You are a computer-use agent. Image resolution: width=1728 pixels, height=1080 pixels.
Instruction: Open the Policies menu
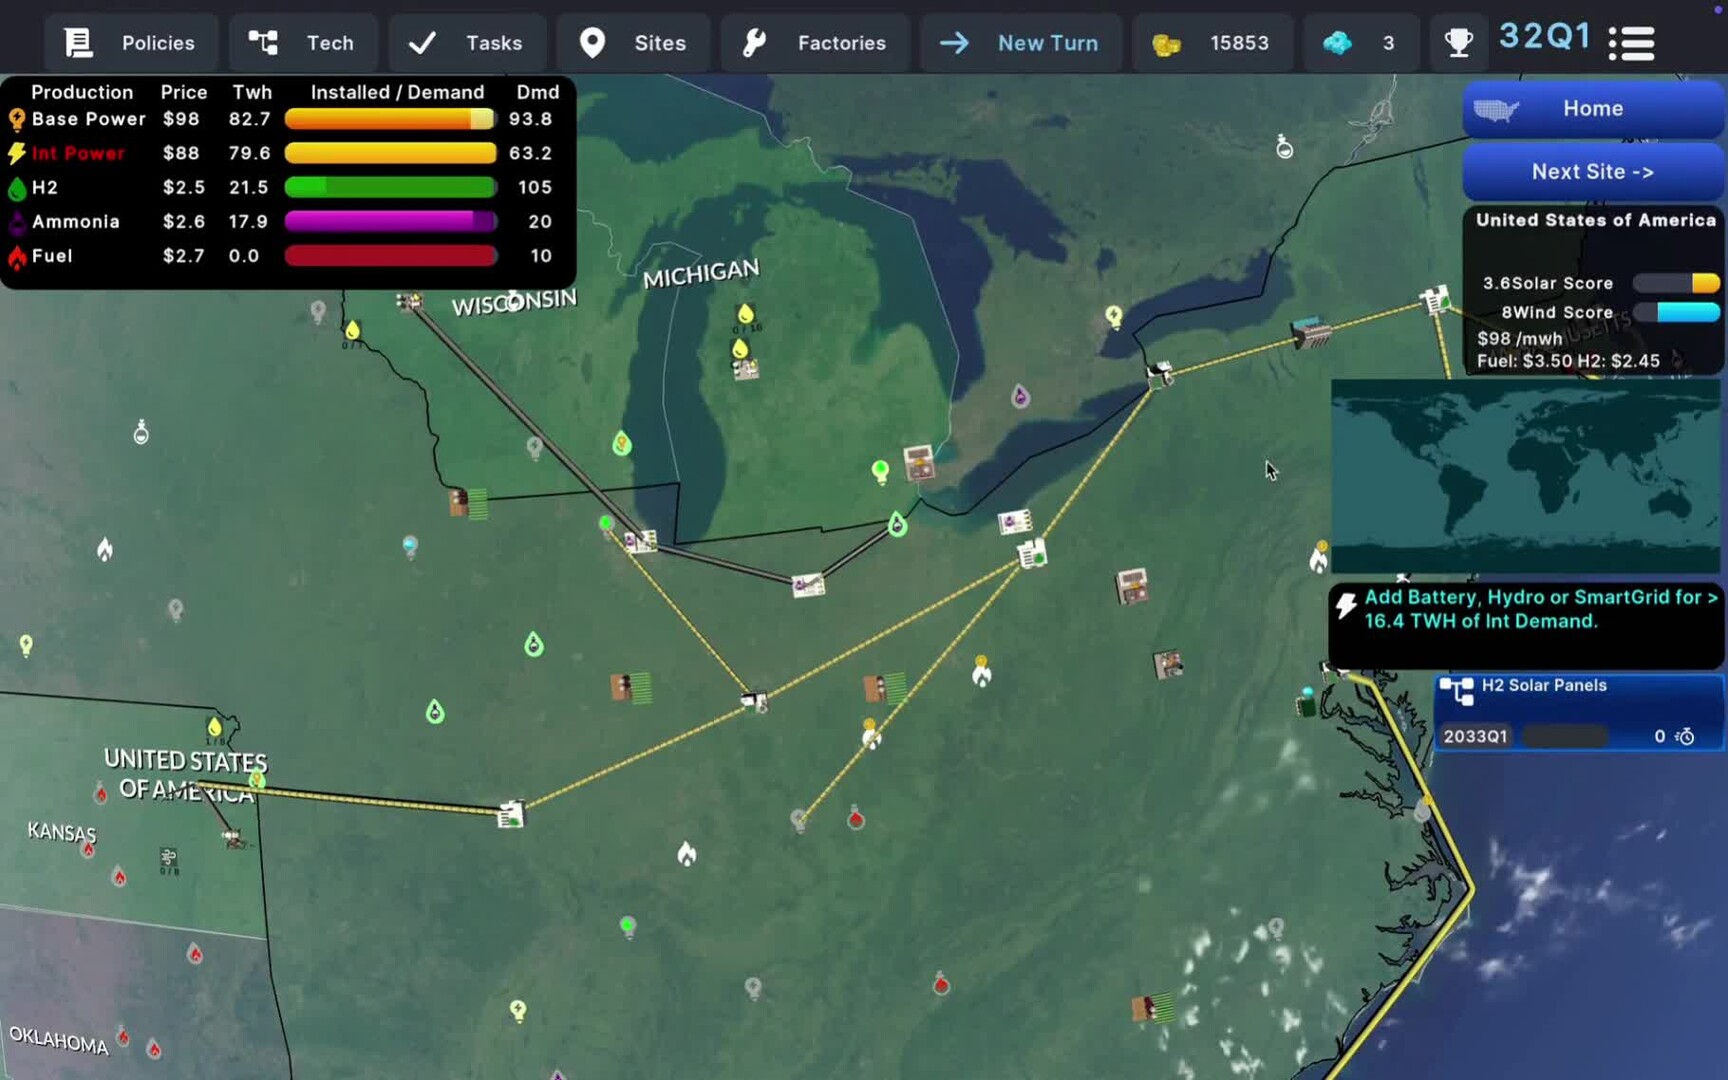click(x=130, y=43)
